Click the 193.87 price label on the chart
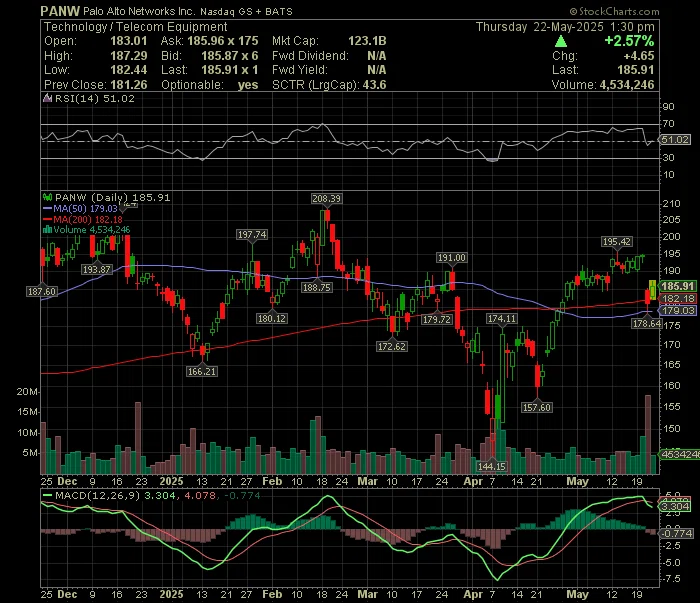The height and width of the screenshot is (603, 700). (97, 270)
